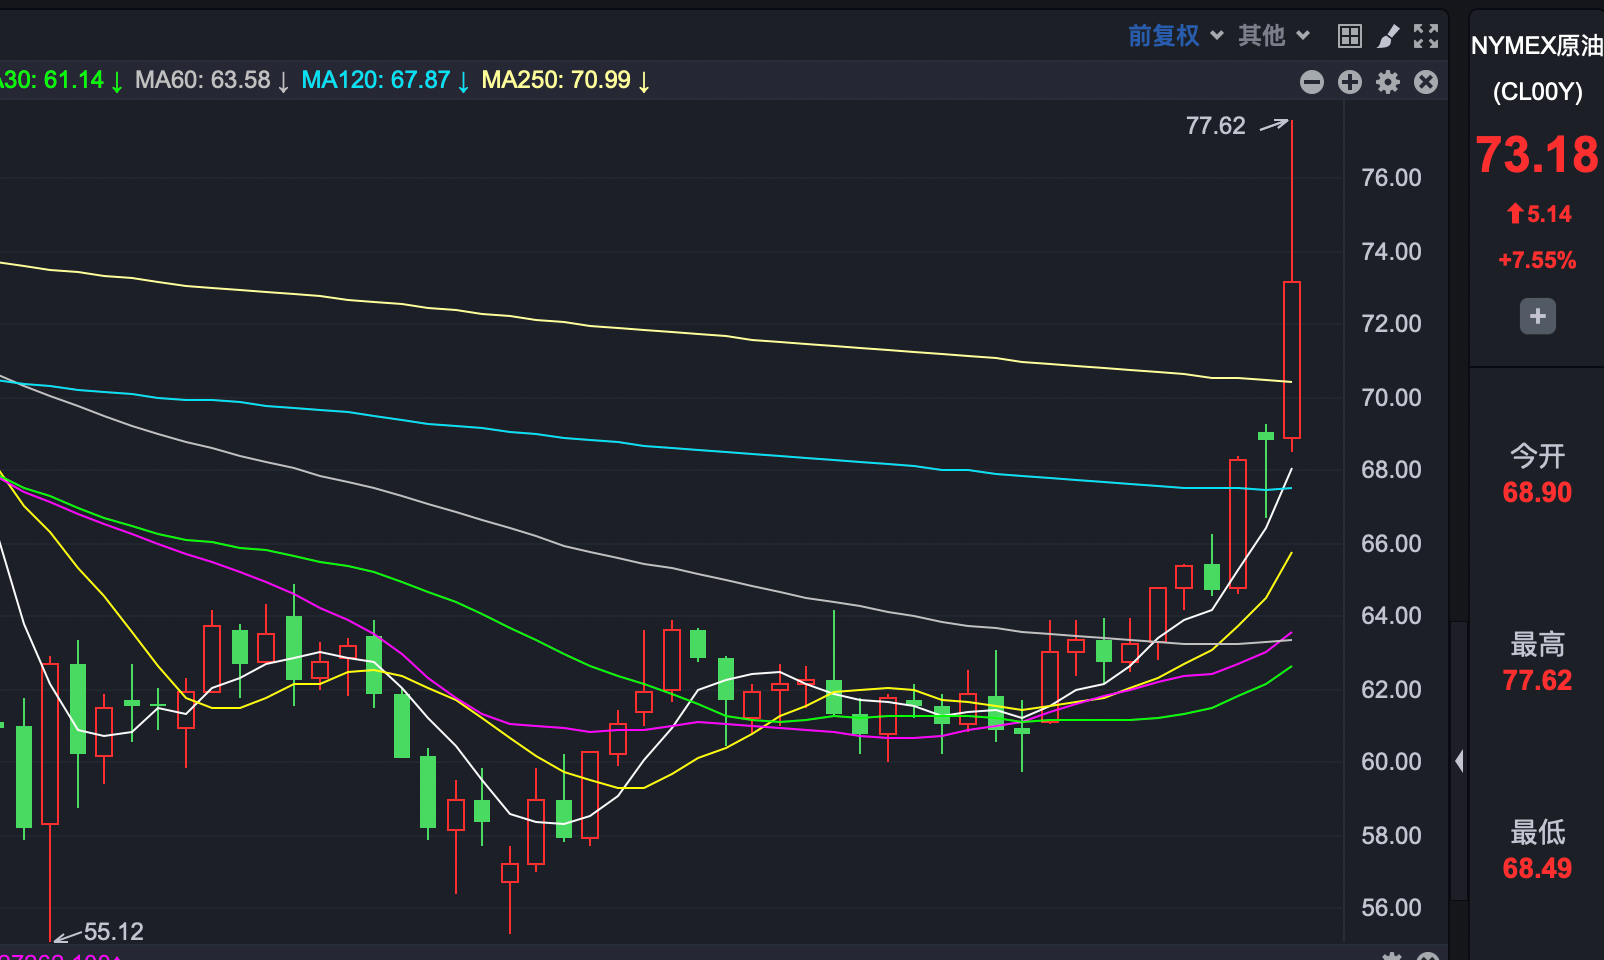Select the drawing brush tool
1604x960 pixels.
pos(1388,37)
